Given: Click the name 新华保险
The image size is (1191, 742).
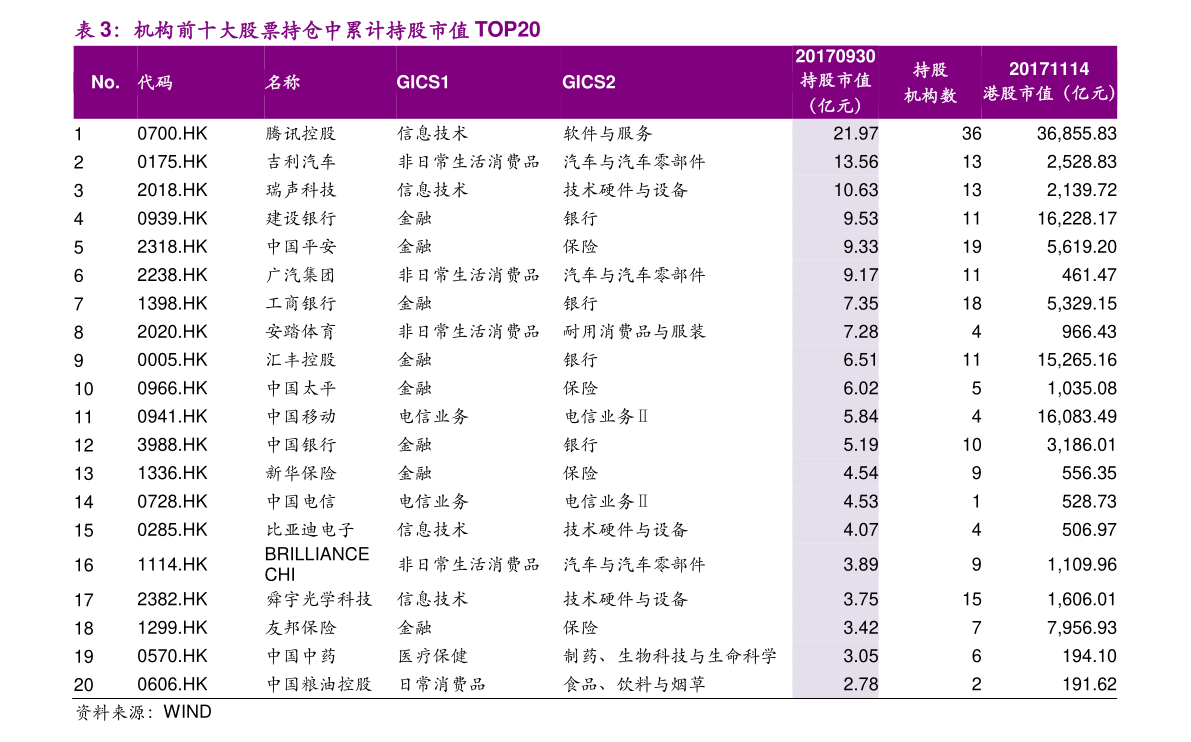Looking at the screenshot, I should click(301, 473).
